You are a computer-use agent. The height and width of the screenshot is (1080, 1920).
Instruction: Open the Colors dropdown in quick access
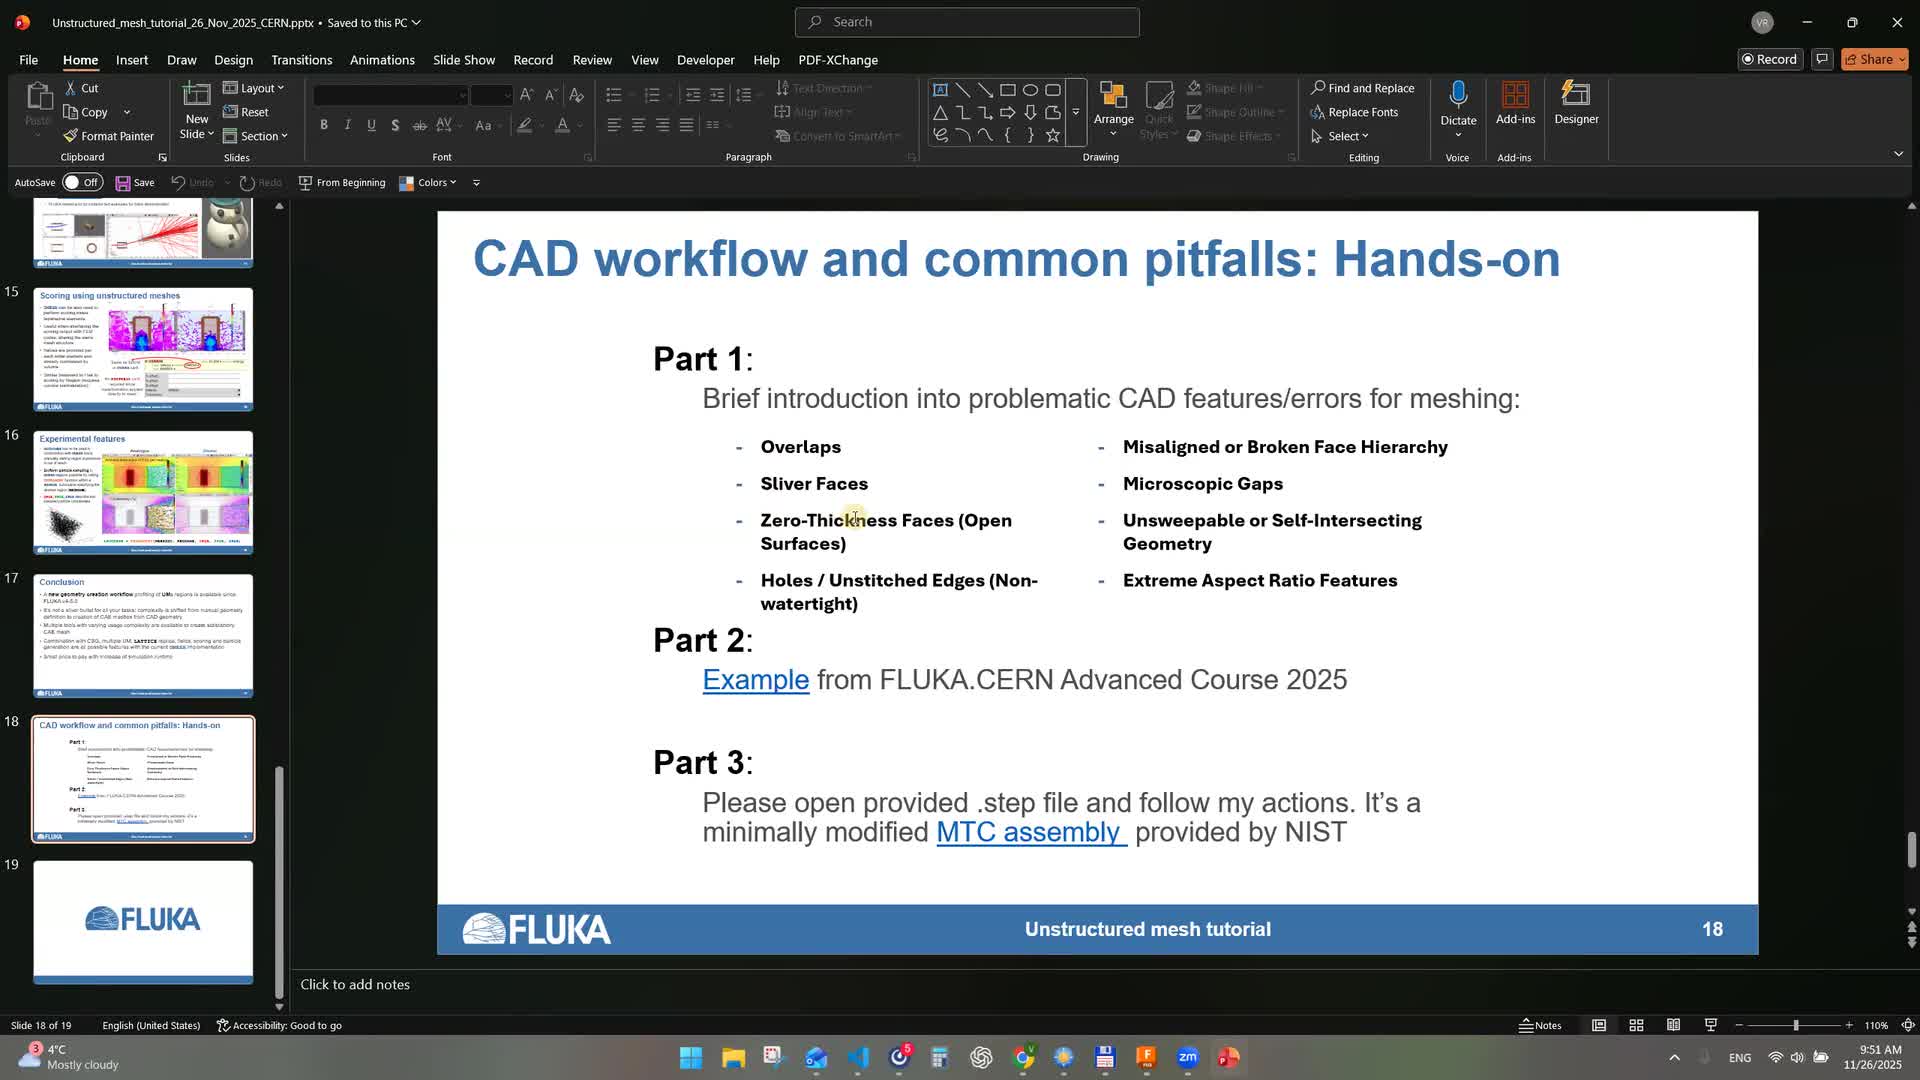pos(428,183)
